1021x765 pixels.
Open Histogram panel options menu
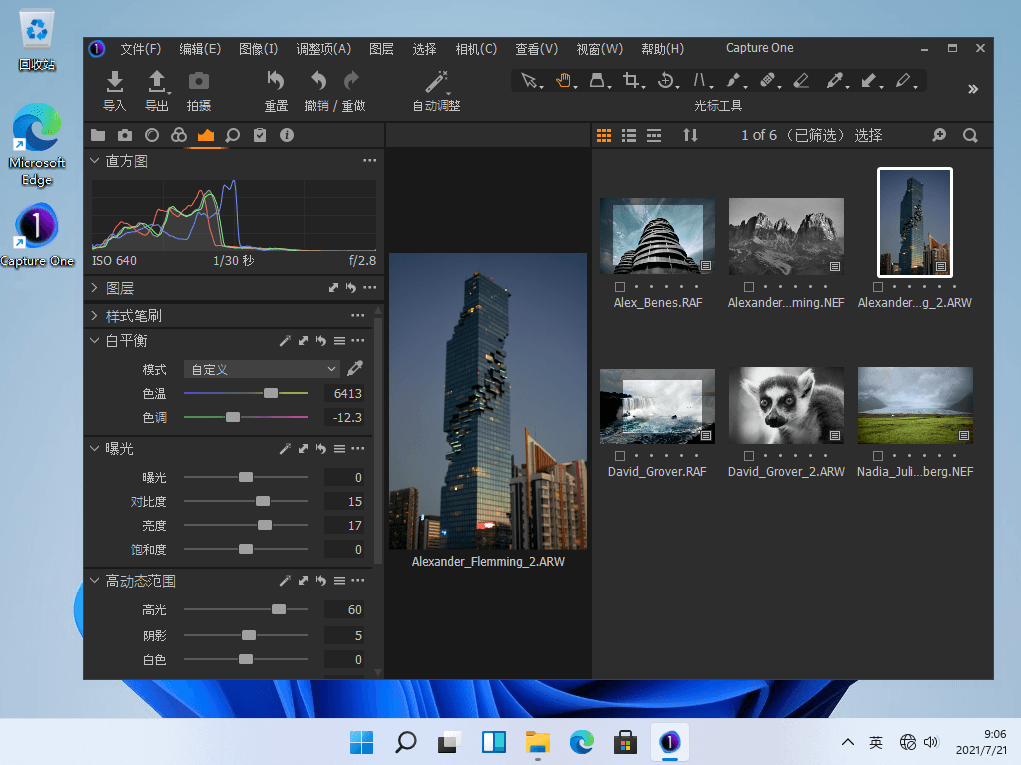pos(370,161)
